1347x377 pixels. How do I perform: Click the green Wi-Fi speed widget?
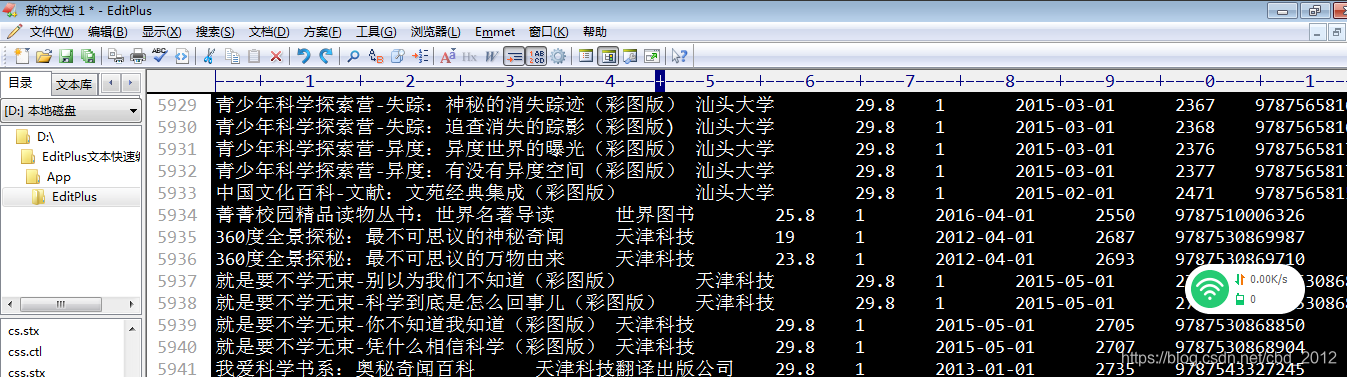(x=1244, y=290)
